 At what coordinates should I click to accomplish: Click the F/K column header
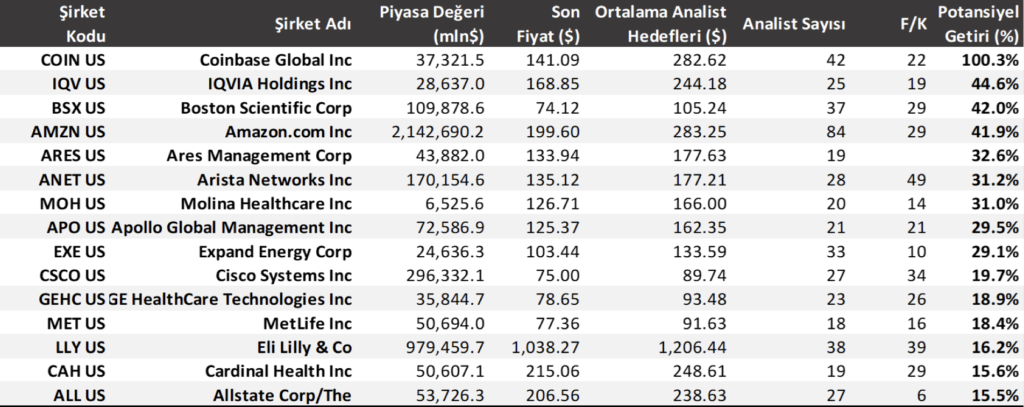pos(912,24)
